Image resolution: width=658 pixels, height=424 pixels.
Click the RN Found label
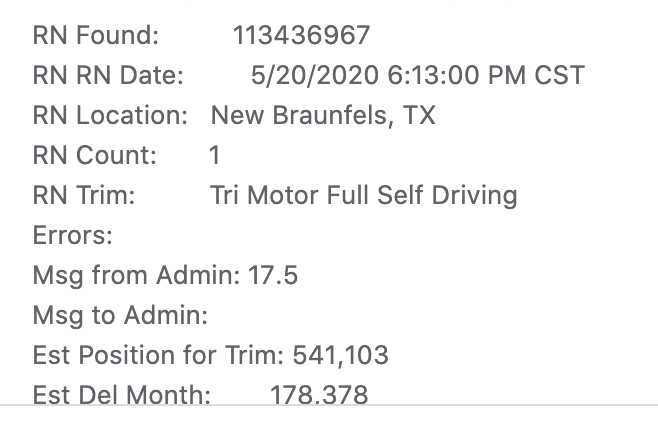[96, 35]
